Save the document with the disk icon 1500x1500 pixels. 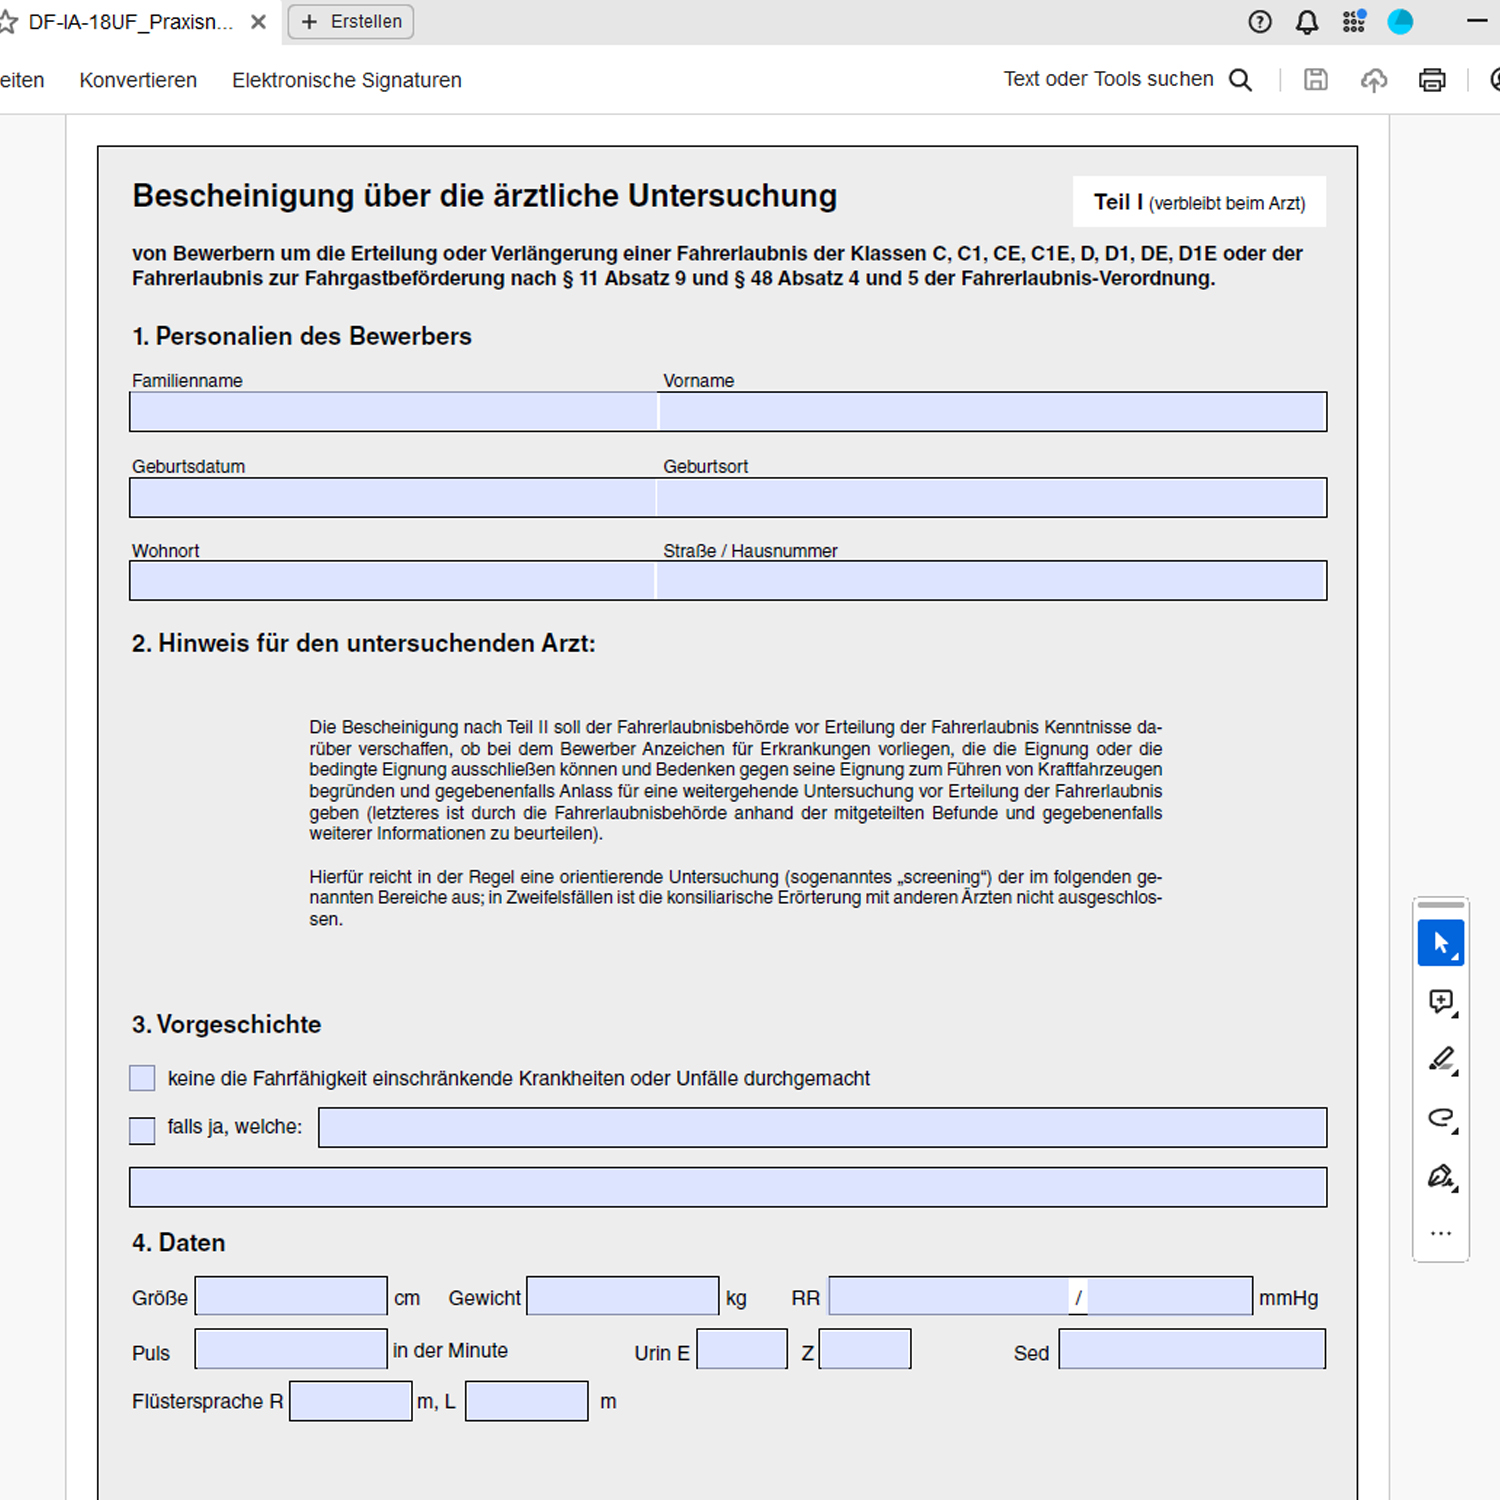pyautogui.click(x=1316, y=80)
